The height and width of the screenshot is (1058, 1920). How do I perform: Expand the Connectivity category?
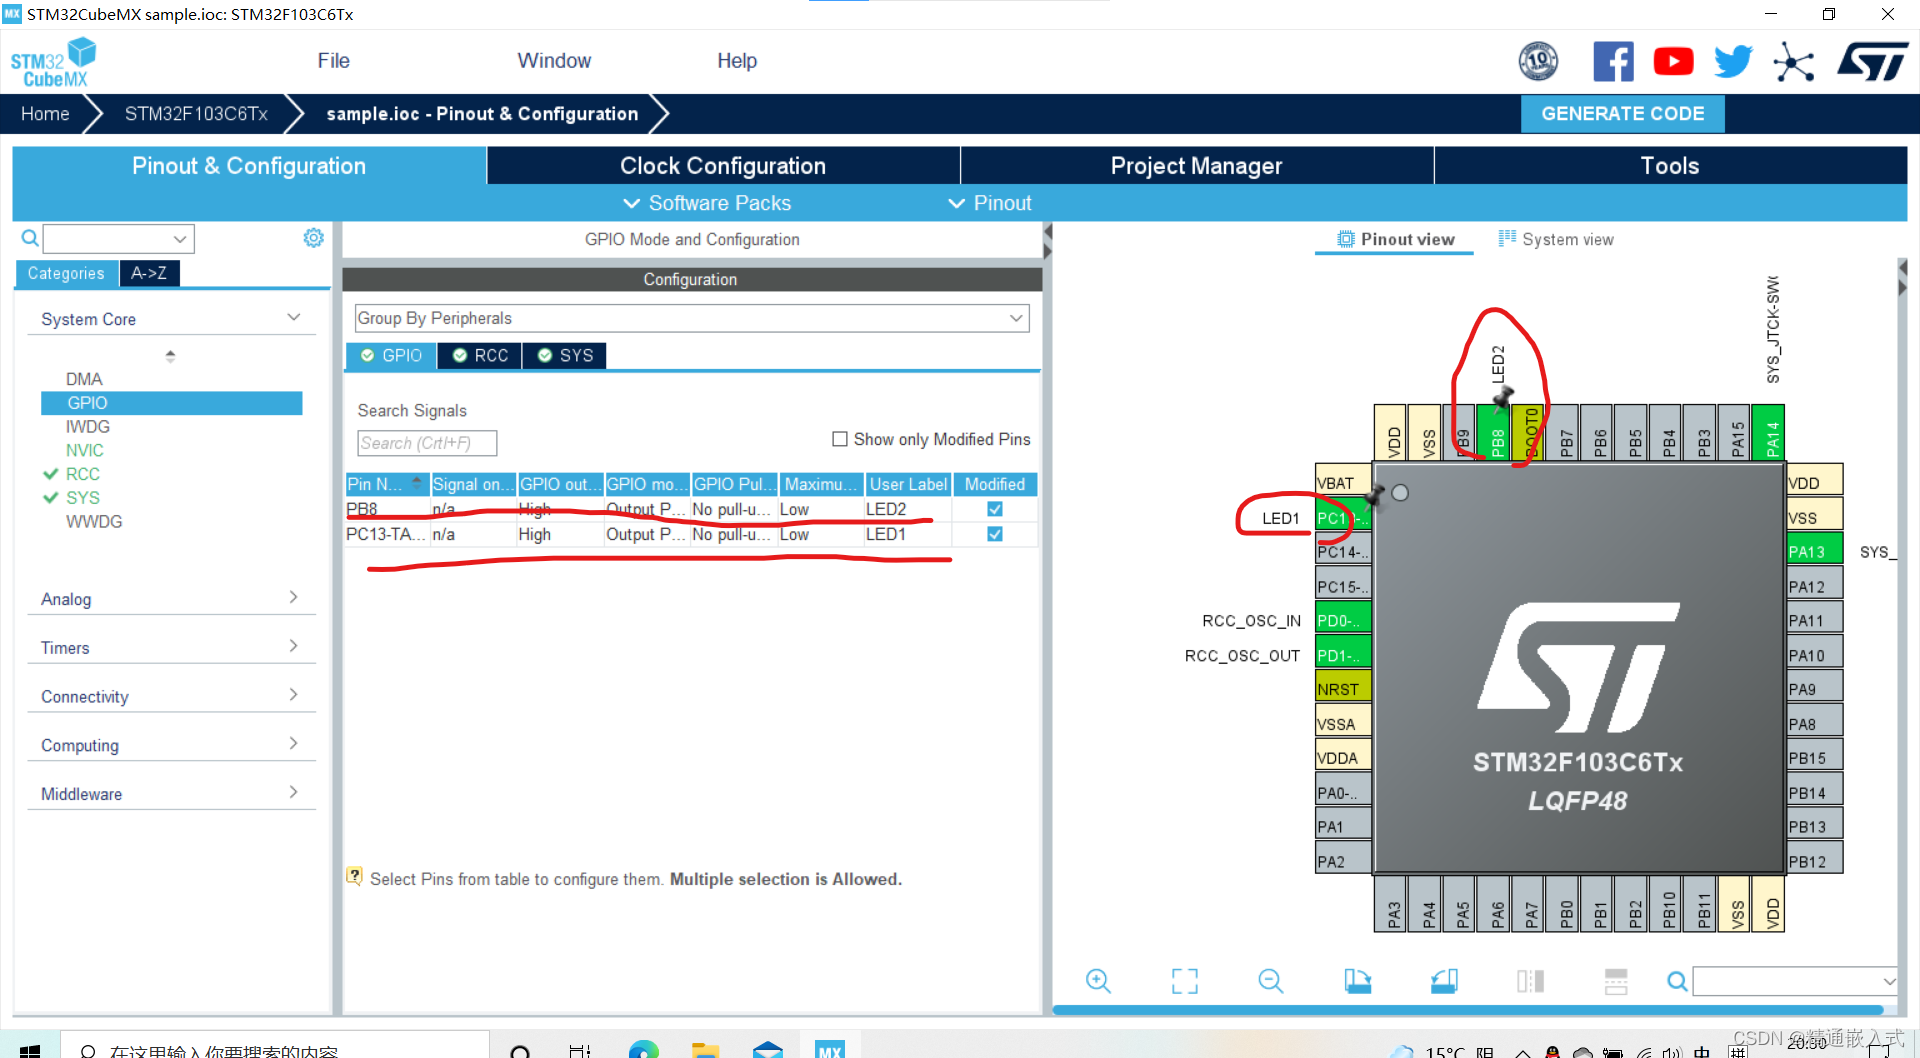171,697
